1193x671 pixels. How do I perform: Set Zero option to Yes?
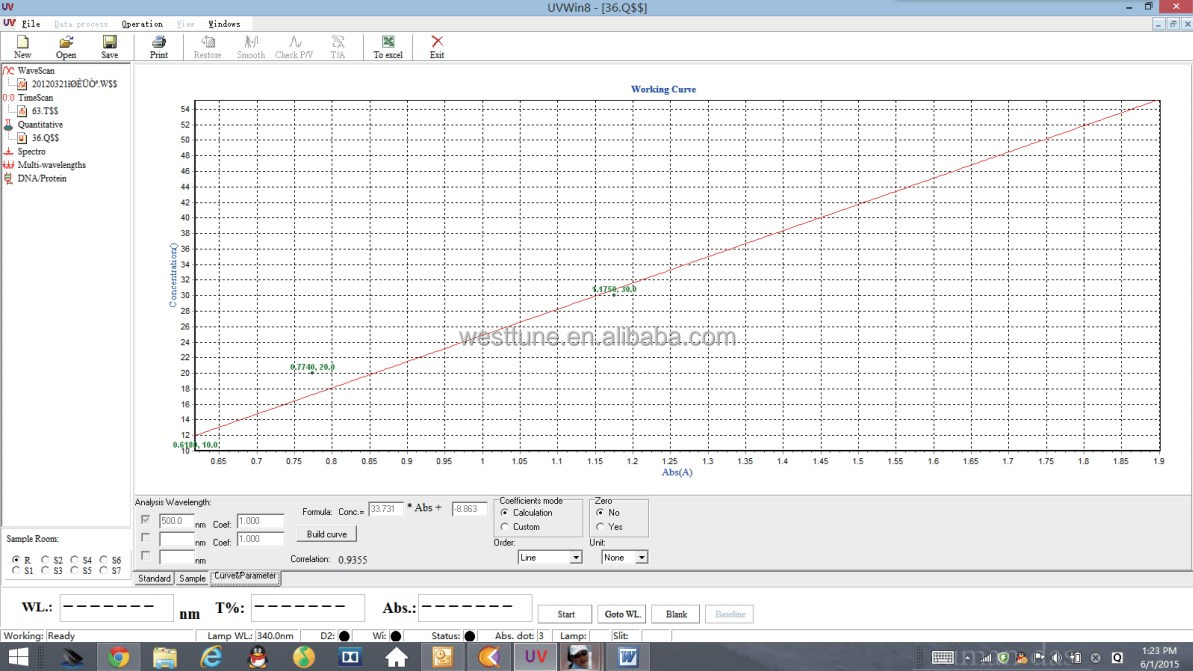(x=601, y=527)
